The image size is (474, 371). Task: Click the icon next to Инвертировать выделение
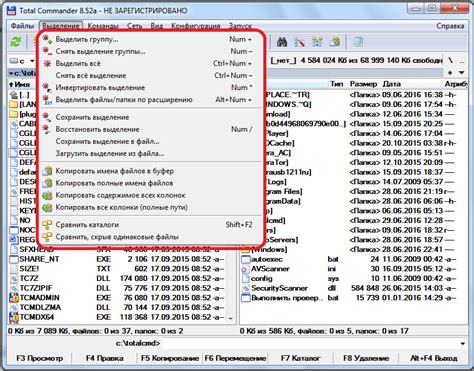[x=48, y=87]
